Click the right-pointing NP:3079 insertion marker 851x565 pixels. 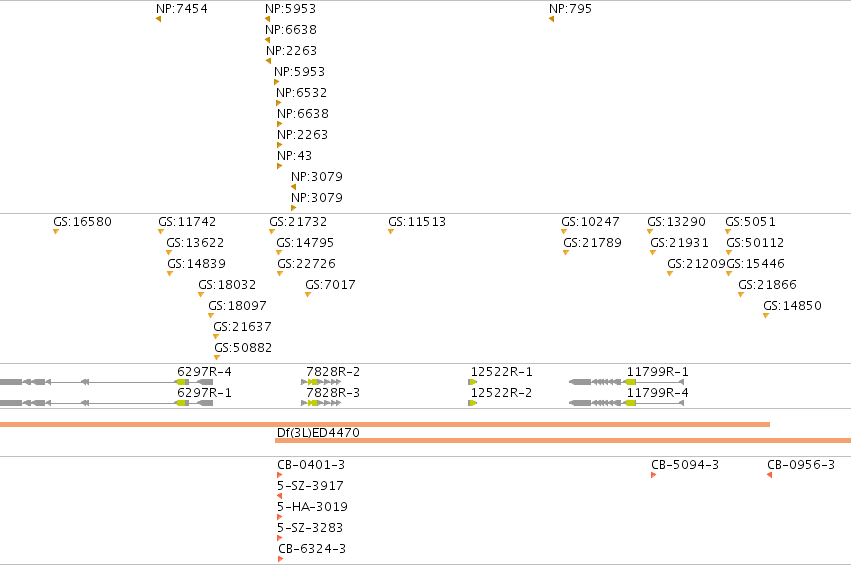click(x=294, y=208)
